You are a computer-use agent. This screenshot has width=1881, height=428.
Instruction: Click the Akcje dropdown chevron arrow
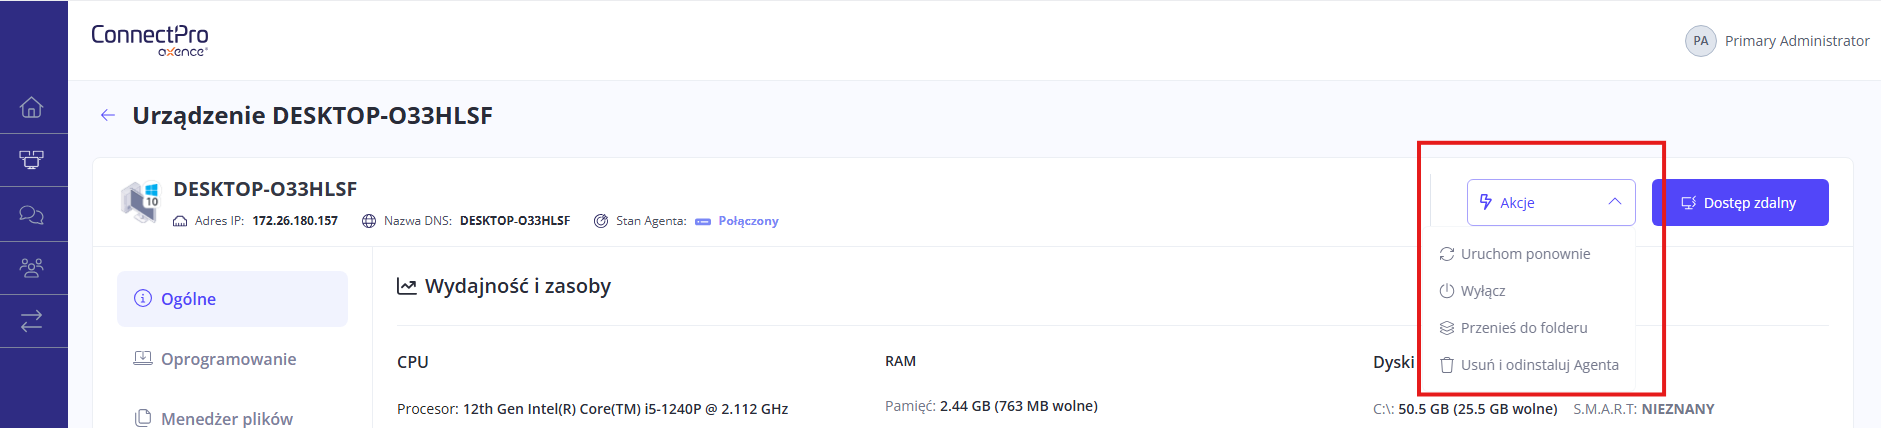click(1615, 202)
